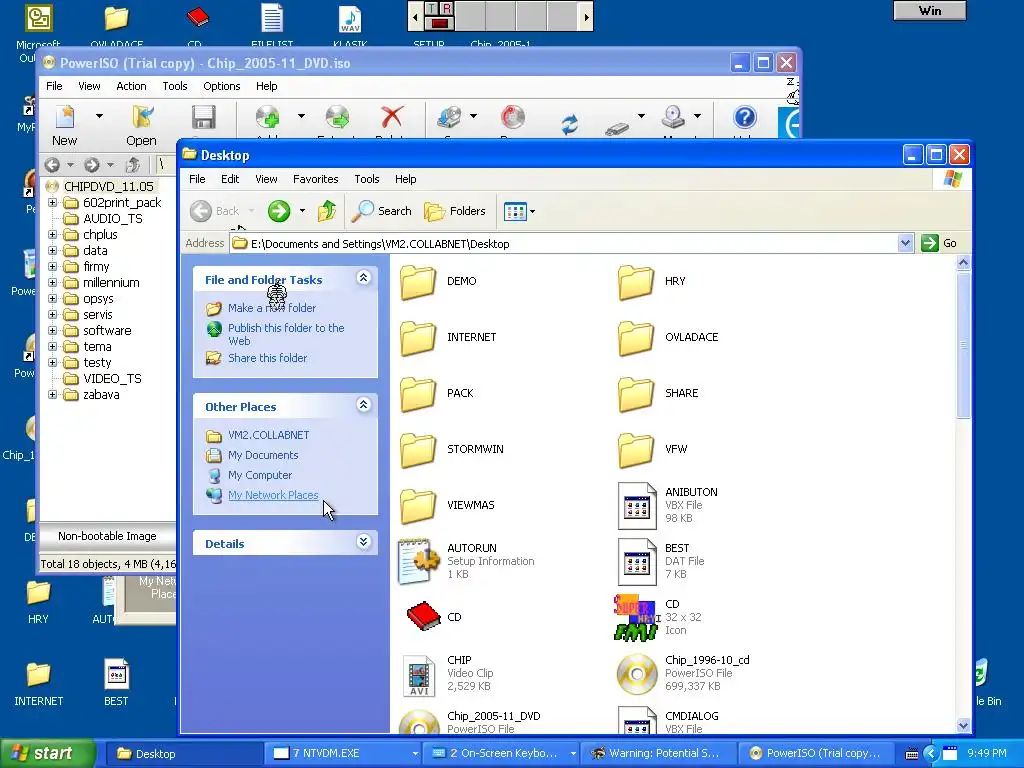The height and width of the screenshot is (768, 1024).
Task: Click My Documents in Other Places
Action: 263,455
